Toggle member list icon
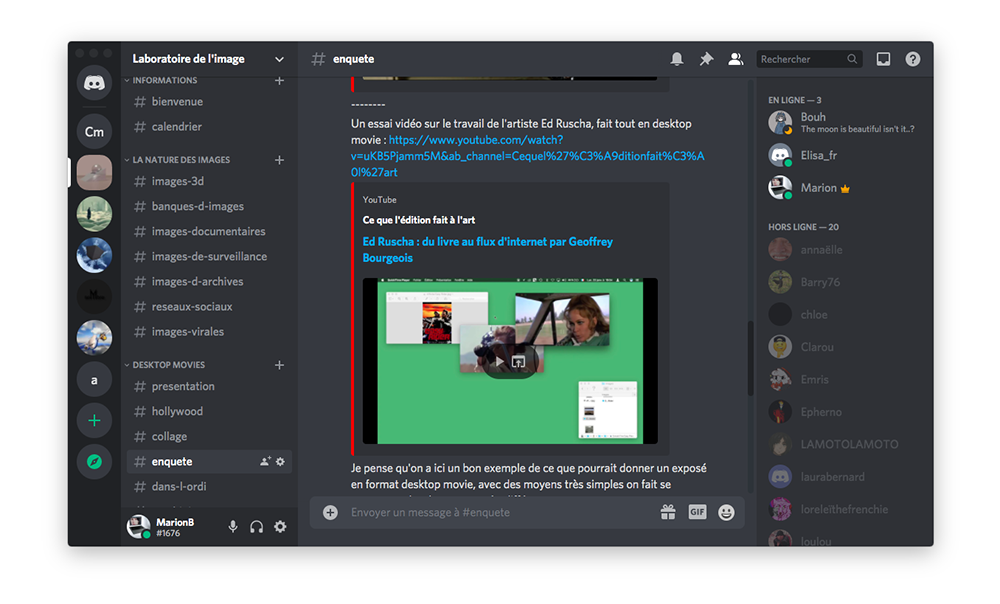This screenshot has width=1000, height=604. [735, 59]
